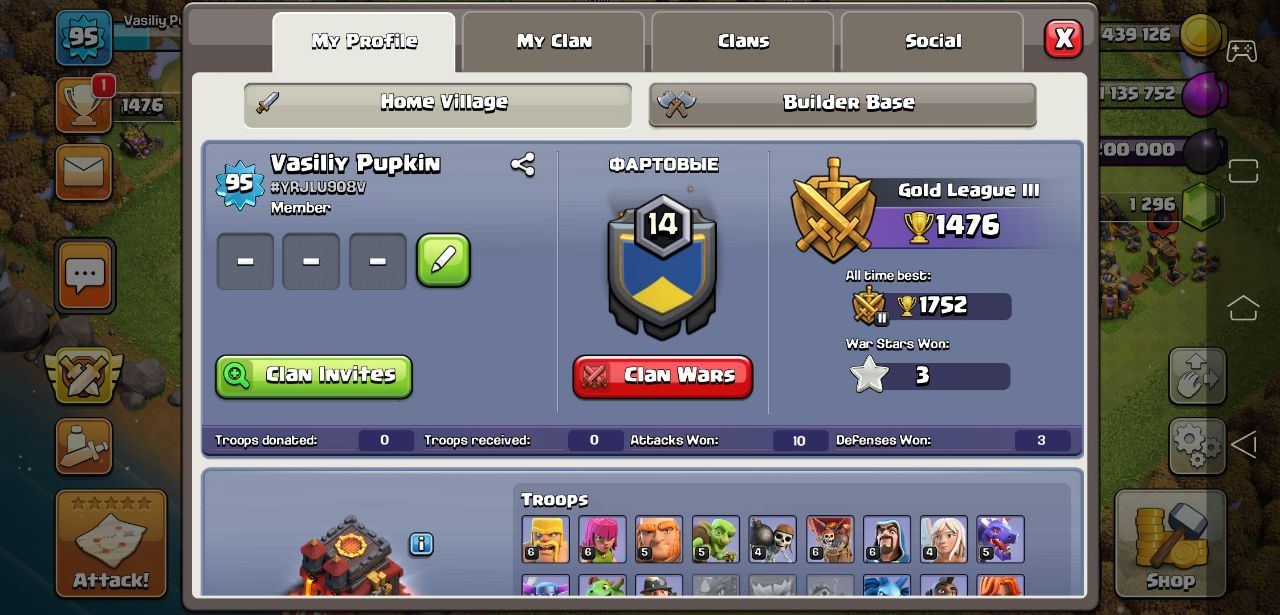Image resolution: width=1280 pixels, height=615 pixels.
Task: Open the Wall Breaker troop icon
Action: click(773, 539)
